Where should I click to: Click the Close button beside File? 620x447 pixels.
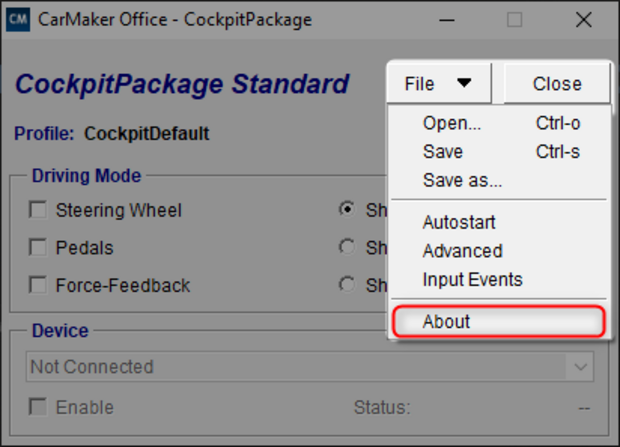tap(557, 83)
